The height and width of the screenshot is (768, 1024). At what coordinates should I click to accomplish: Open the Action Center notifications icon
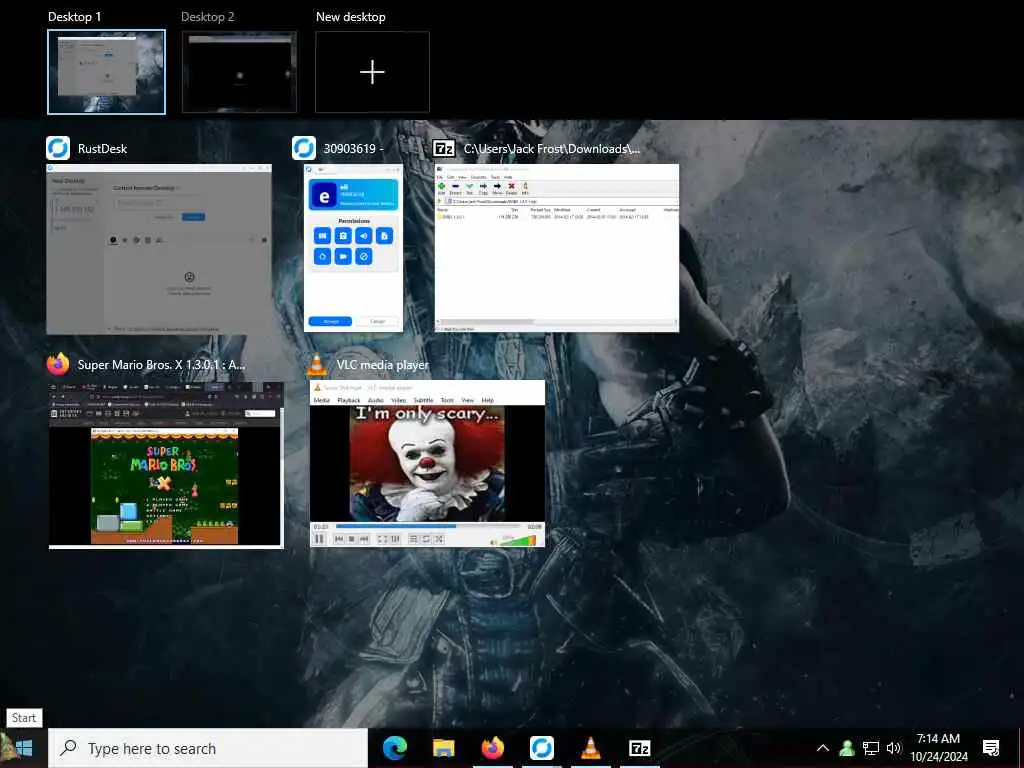(991, 748)
